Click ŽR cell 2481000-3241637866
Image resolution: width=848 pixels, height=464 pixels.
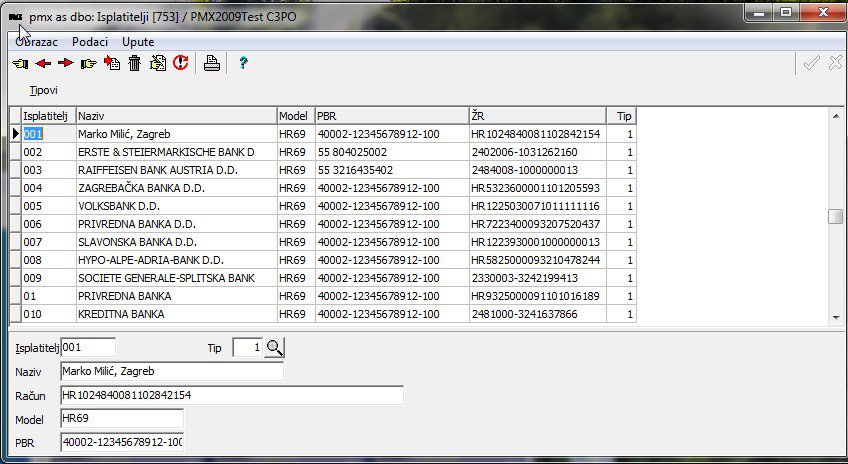tap(538, 314)
